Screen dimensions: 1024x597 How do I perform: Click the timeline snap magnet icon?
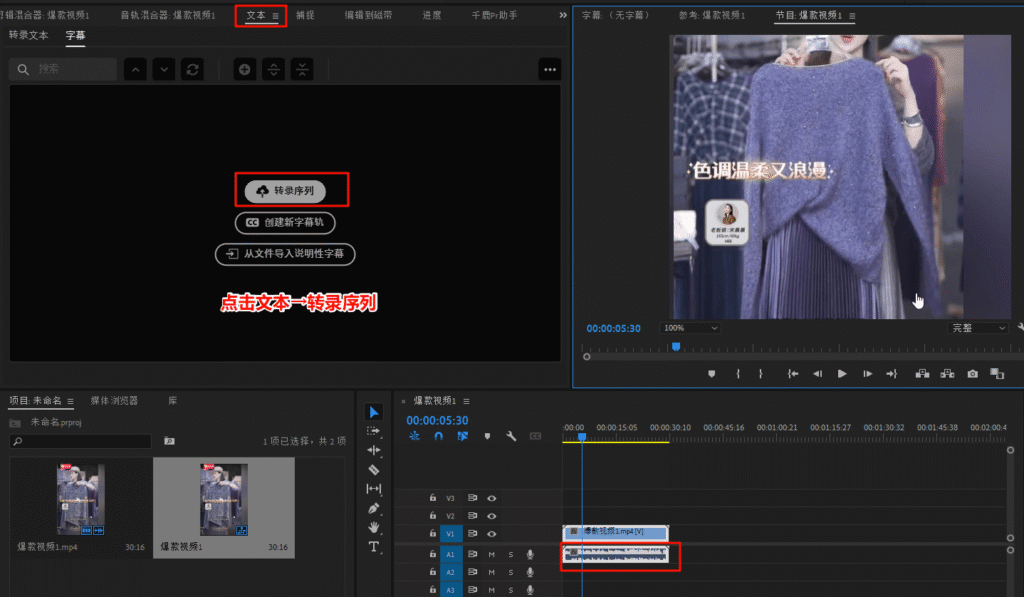(x=438, y=436)
